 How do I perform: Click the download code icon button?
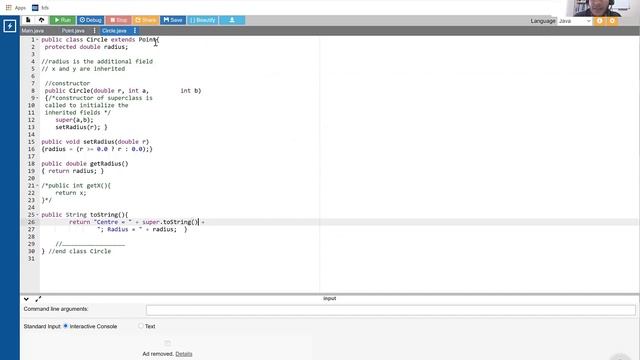(x=232, y=20)
